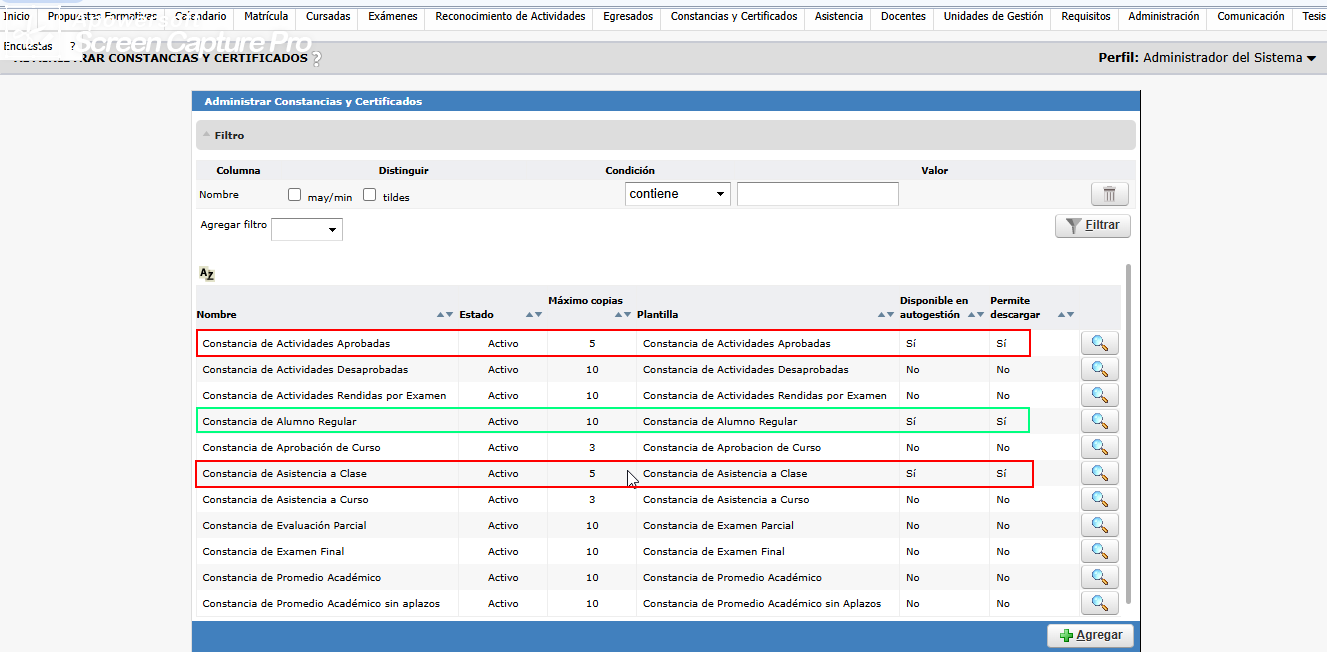Click the filter Valor text field
Viewport: 1327px width, 652px height.
(x=817, y=194)
